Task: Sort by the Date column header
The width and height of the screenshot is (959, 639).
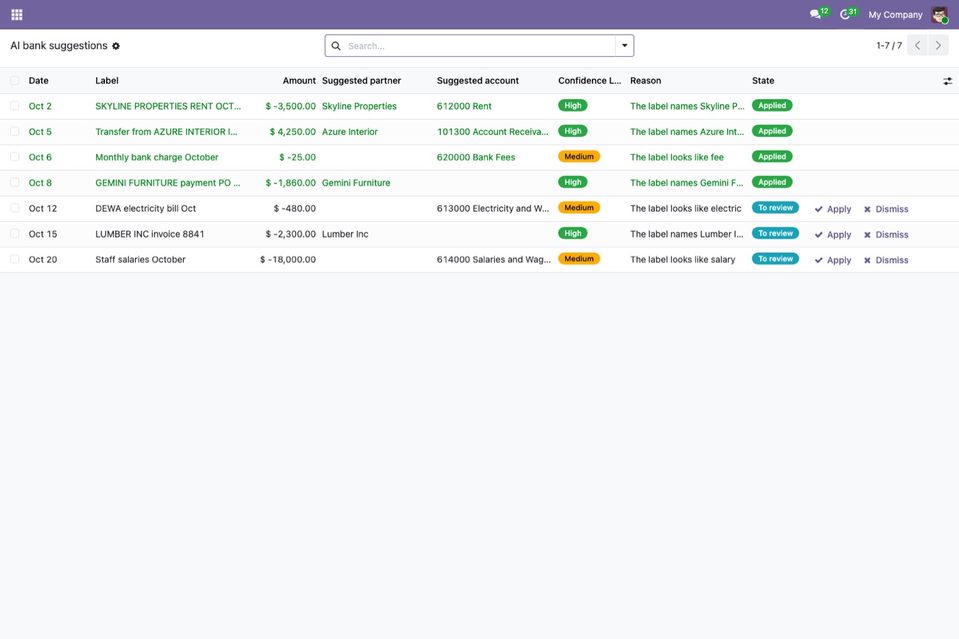Action: coord(39,81)
